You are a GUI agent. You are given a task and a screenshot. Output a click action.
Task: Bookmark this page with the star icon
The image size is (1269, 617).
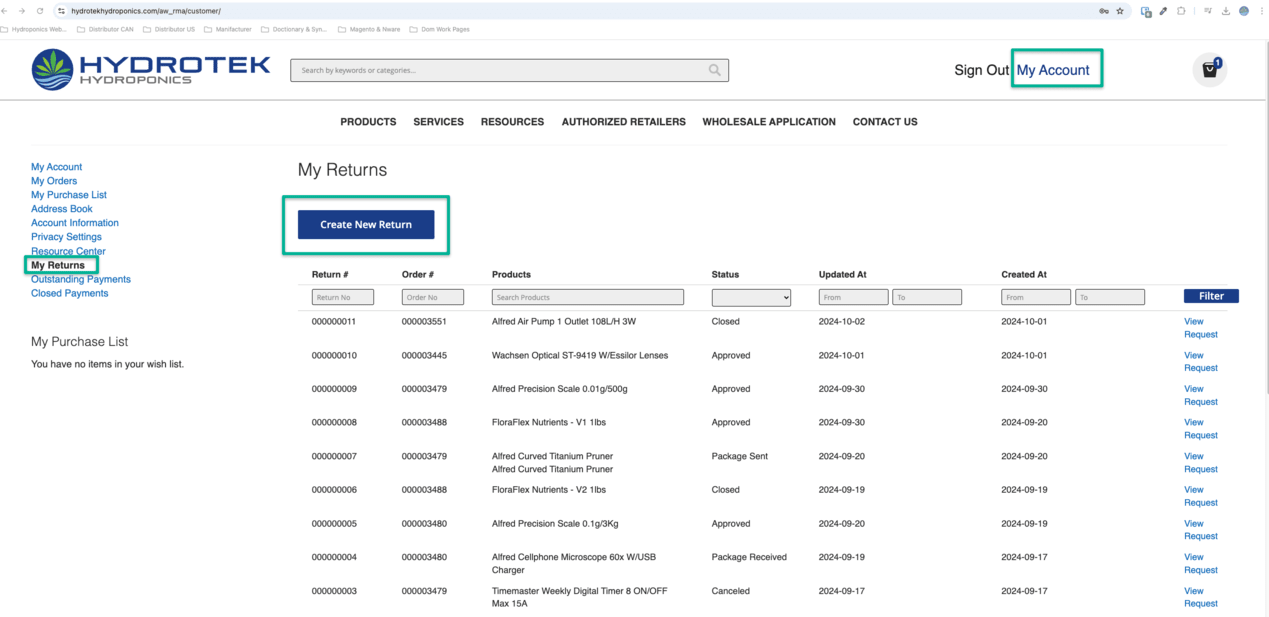(x=1120, y=11)
